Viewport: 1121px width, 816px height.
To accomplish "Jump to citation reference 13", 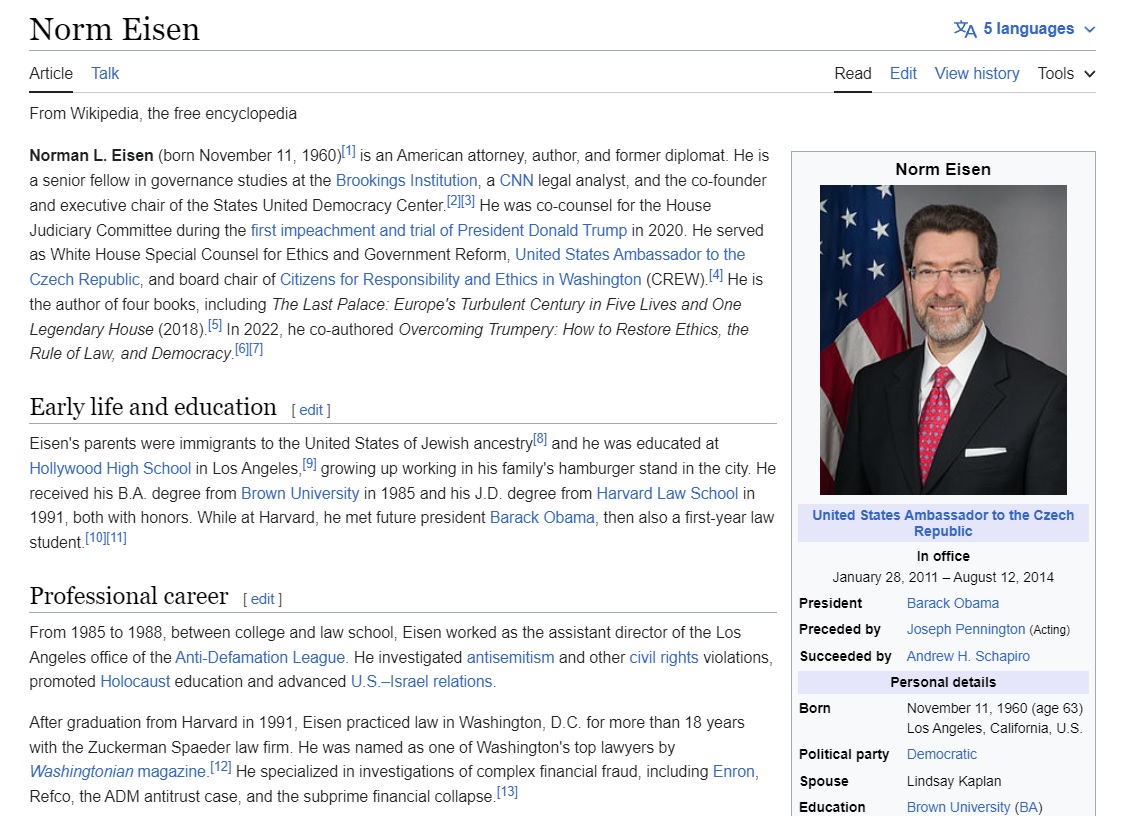I will (x=507, y=792).
